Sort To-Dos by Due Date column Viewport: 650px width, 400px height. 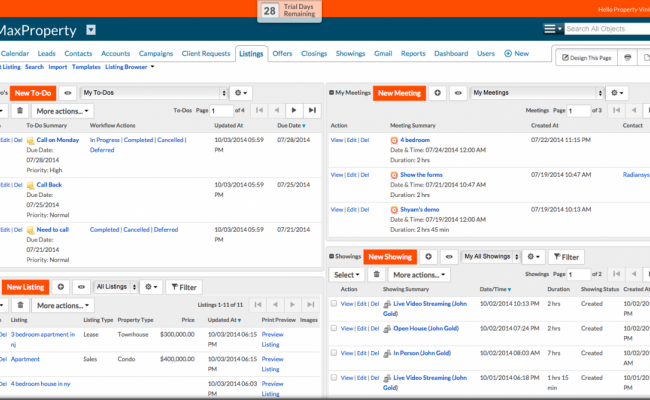(x=291, y=125)
